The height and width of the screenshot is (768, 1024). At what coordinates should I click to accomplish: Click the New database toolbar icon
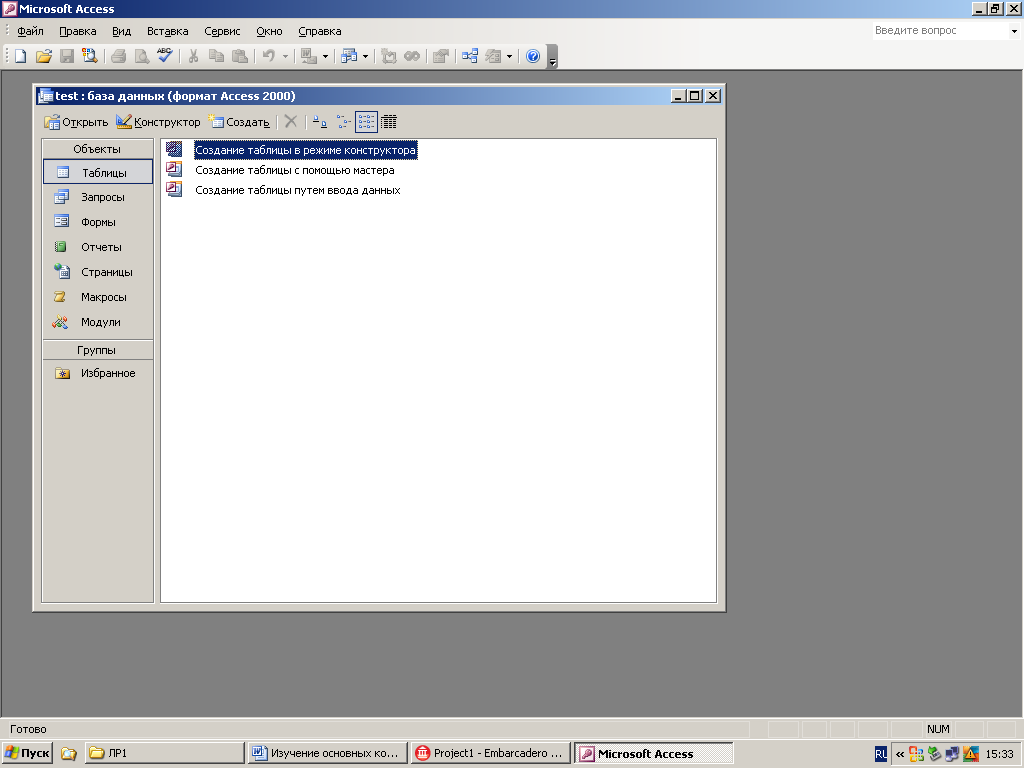[20, 56]
